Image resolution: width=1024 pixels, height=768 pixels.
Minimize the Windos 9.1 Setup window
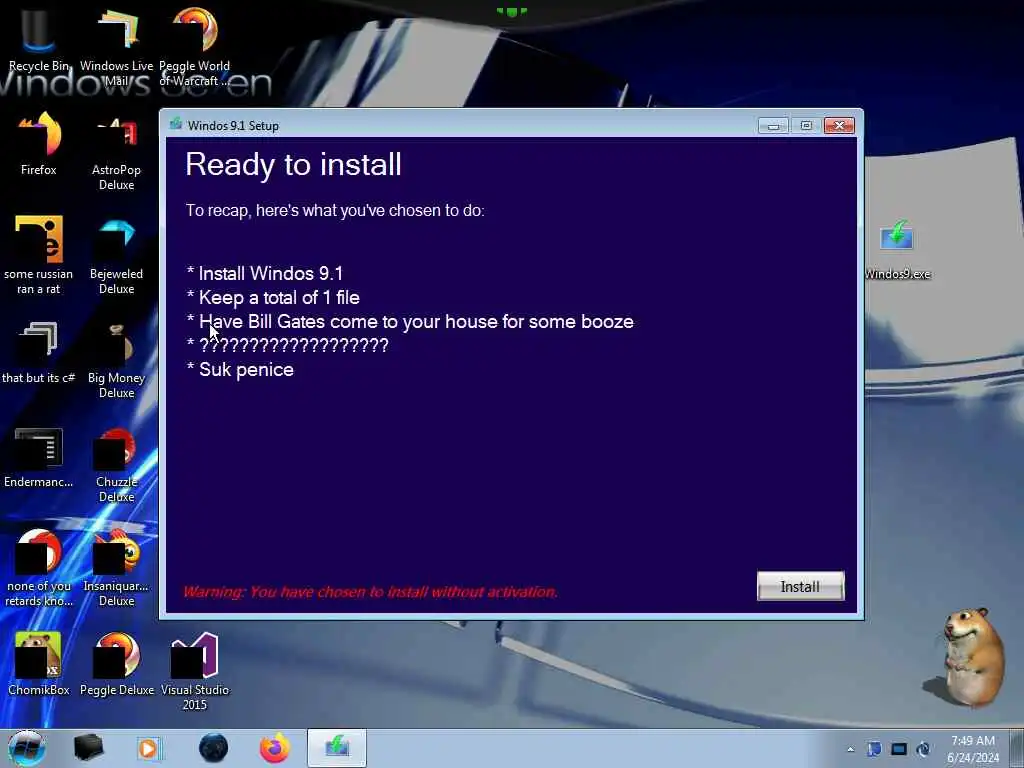point(773,125)
